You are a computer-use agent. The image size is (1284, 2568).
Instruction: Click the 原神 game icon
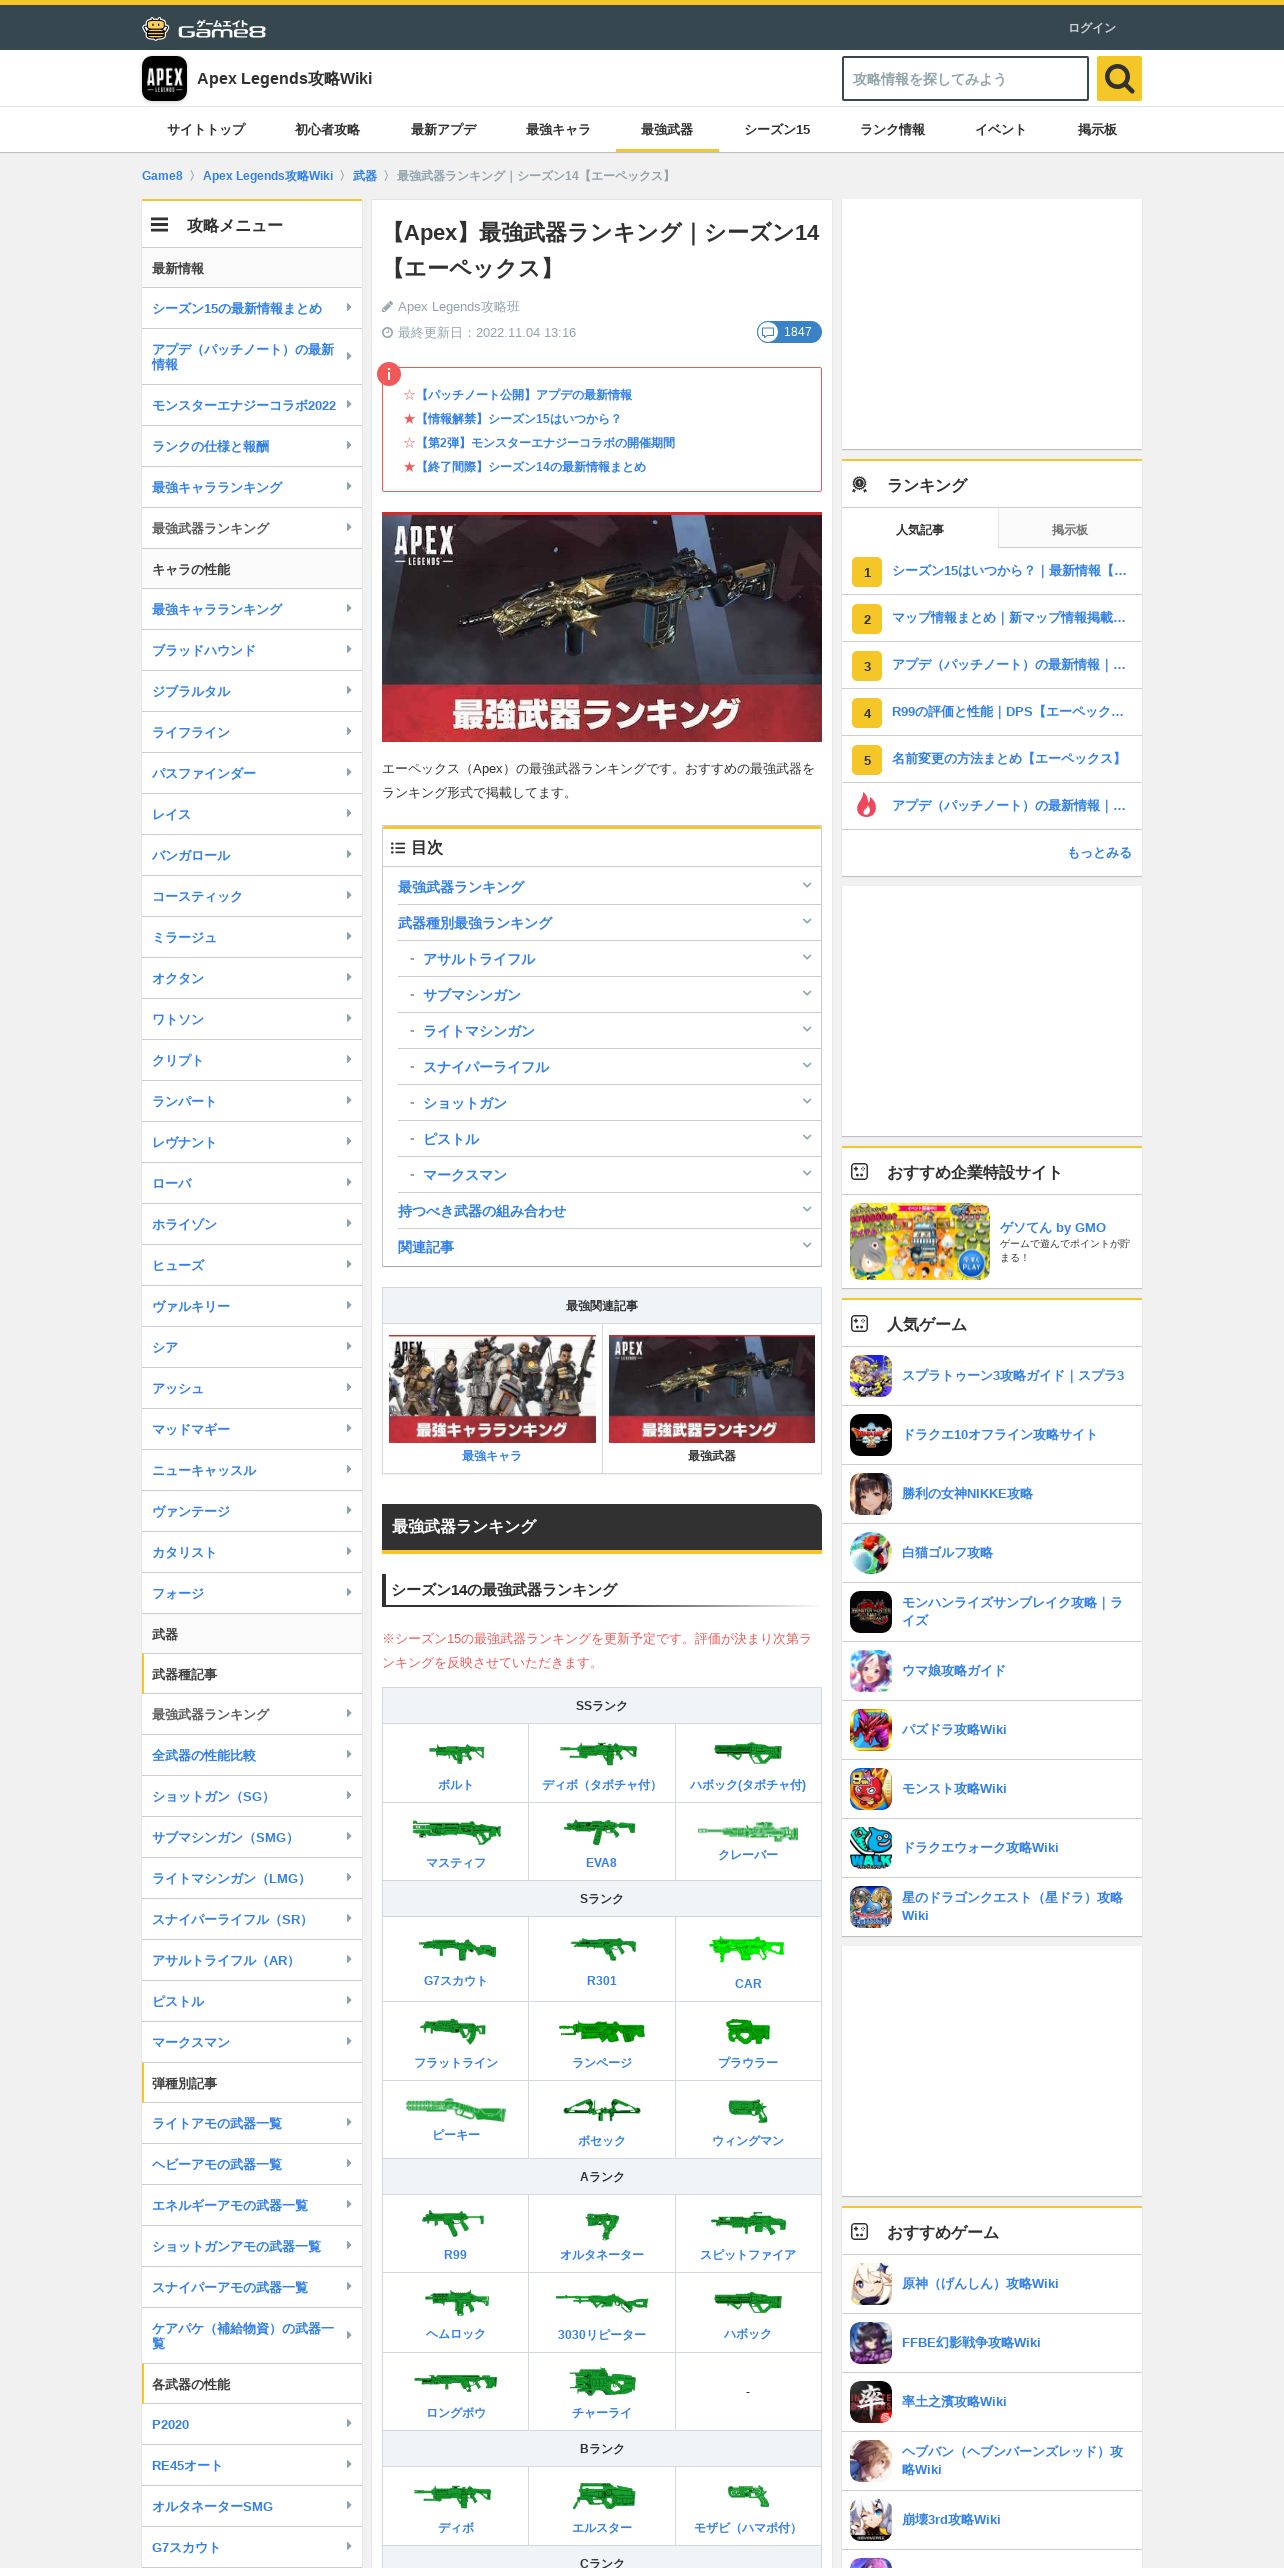click(x=871, y=2284)
